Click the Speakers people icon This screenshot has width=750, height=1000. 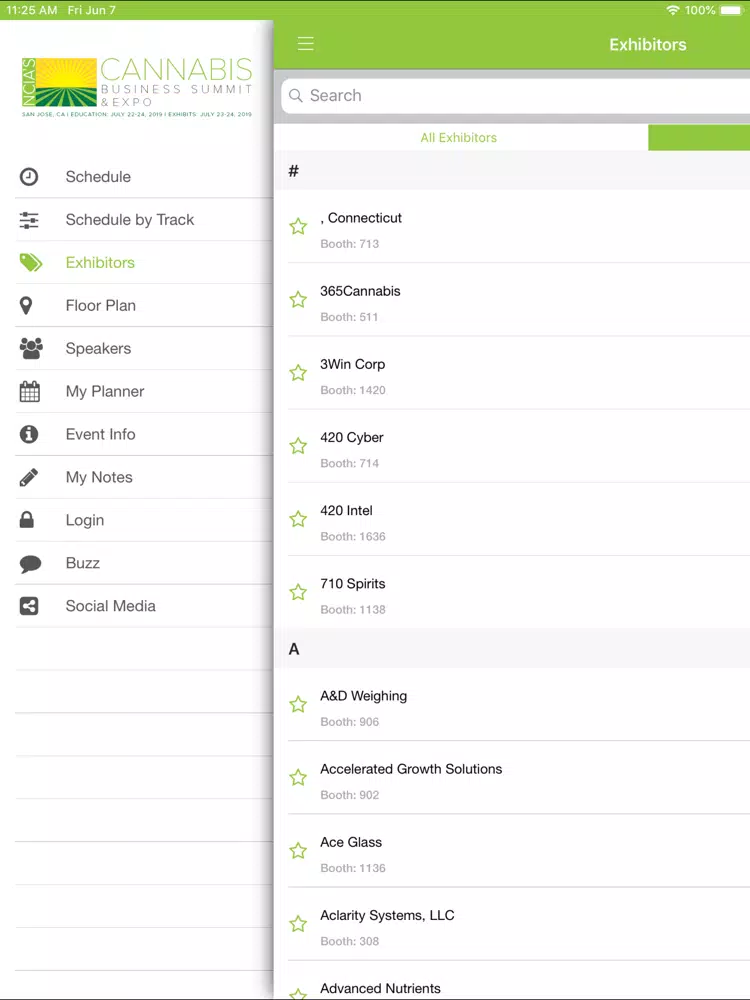tap(31, 348)
